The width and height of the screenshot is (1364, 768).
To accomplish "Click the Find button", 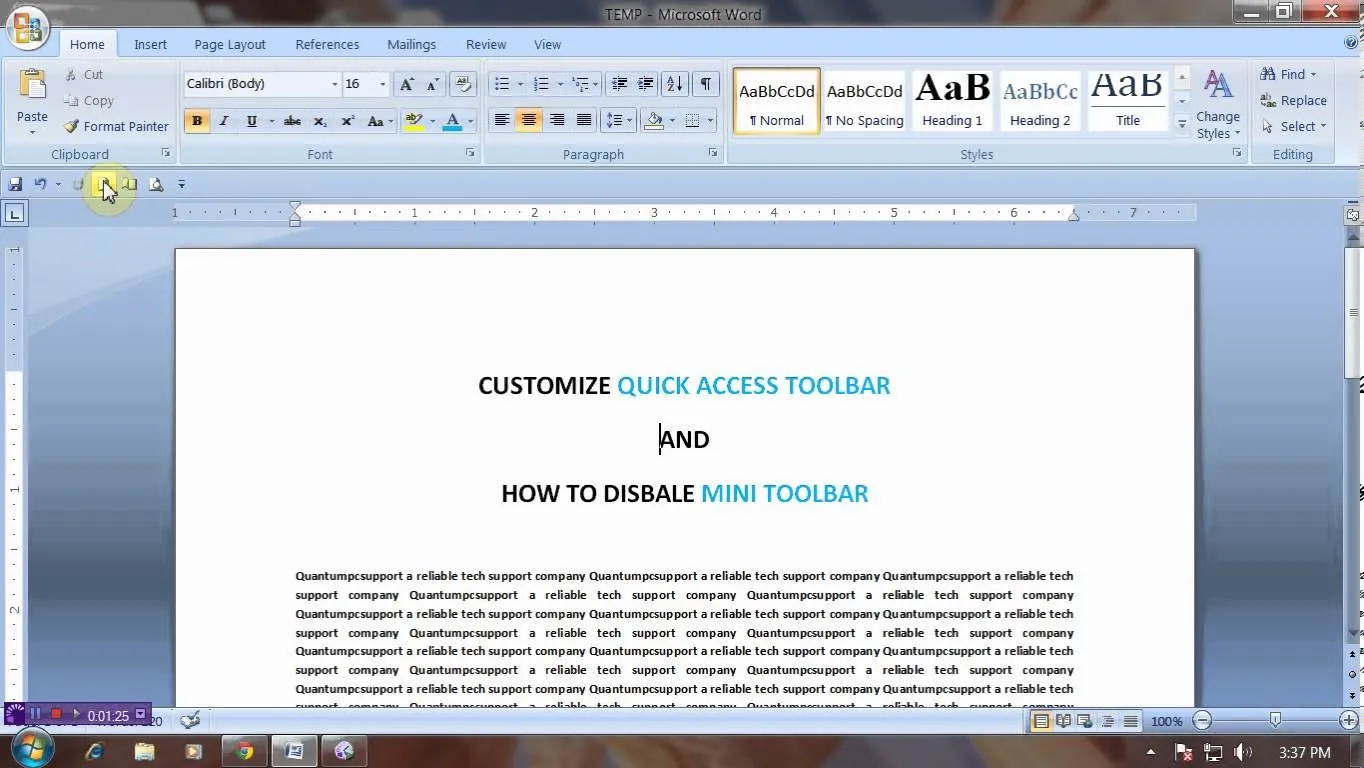I will click(x=1288, y=74).
